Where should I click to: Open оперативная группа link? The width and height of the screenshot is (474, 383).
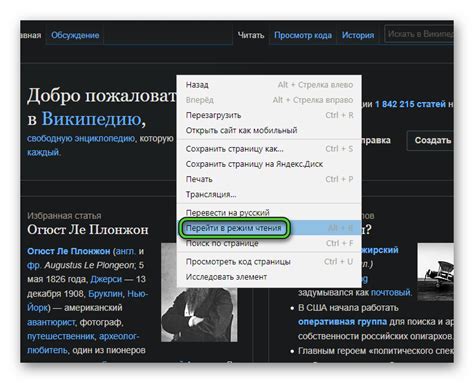(342, 322)
